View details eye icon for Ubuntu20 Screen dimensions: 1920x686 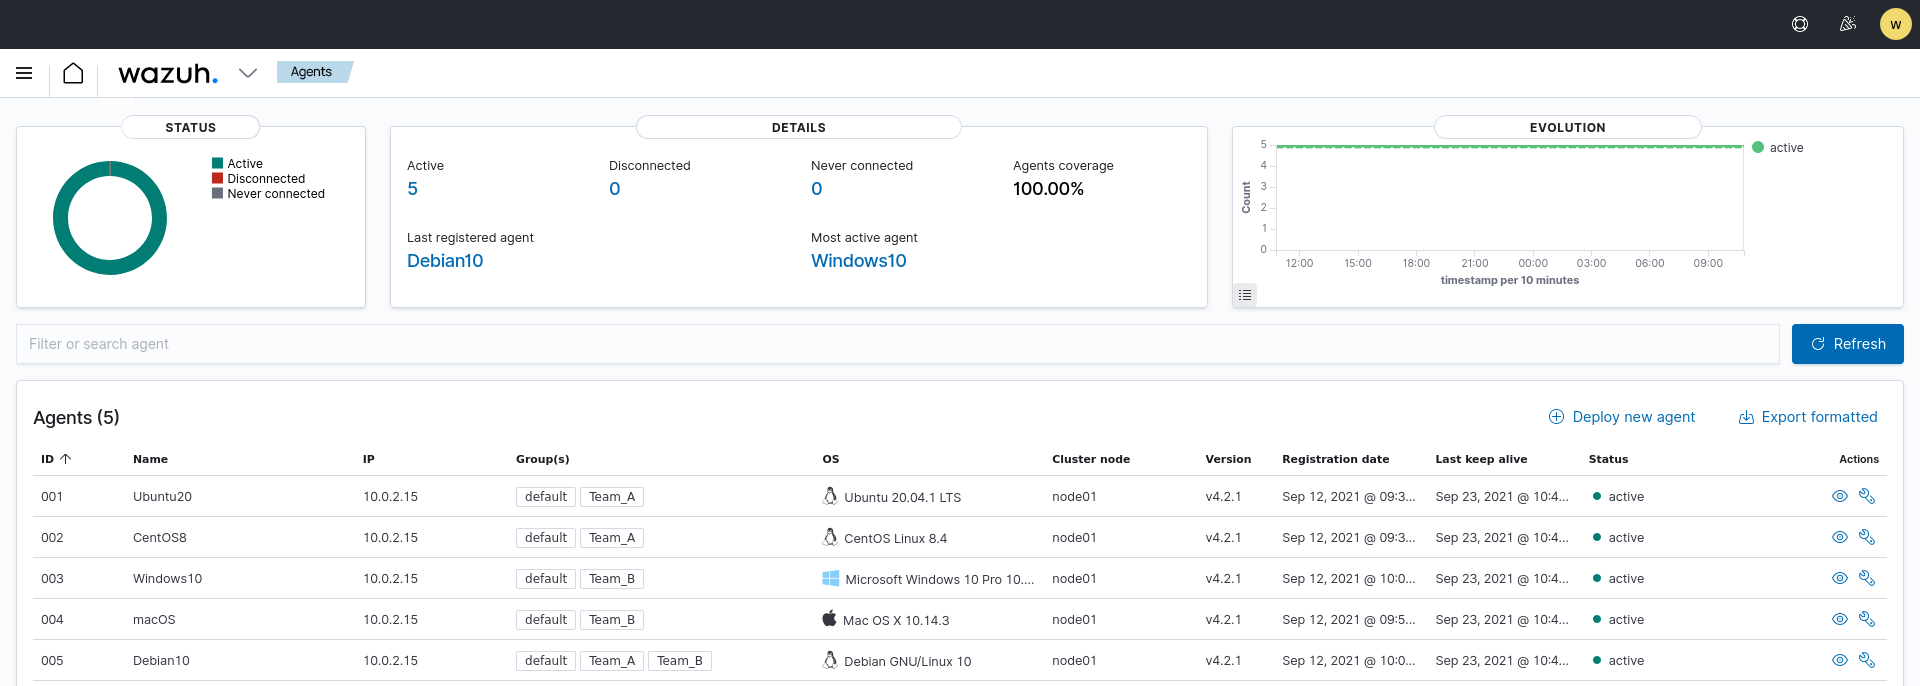pos(1839,496)
